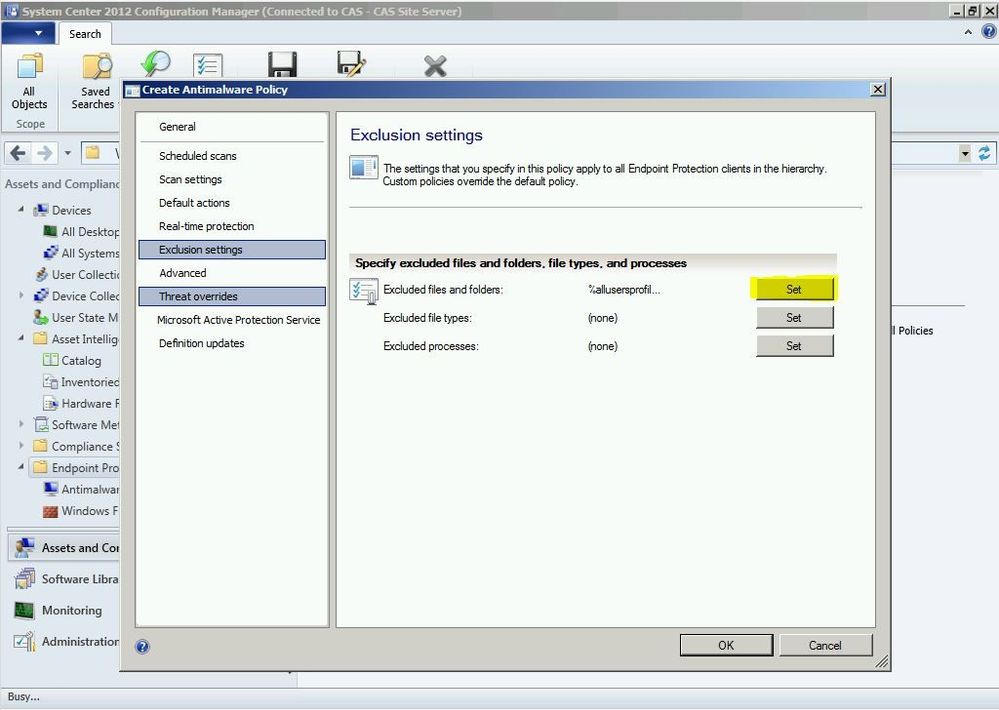Select the Hardware Requirements tree item

click(80, 403)
